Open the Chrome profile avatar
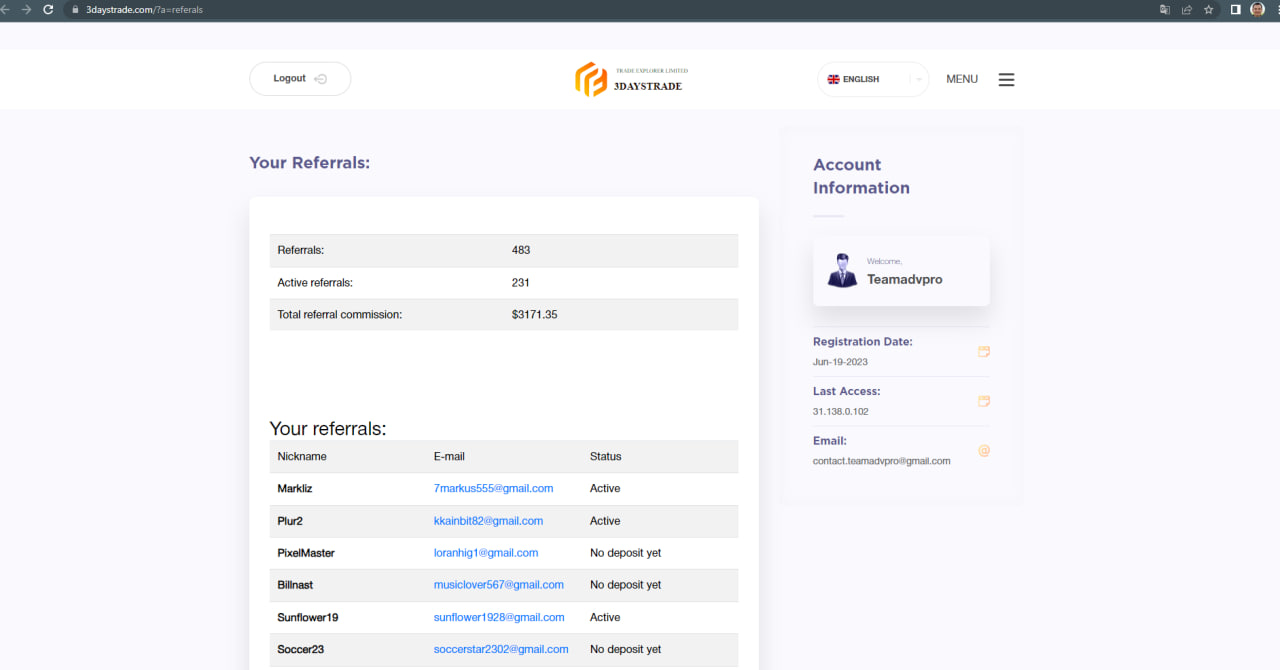 1257,9
